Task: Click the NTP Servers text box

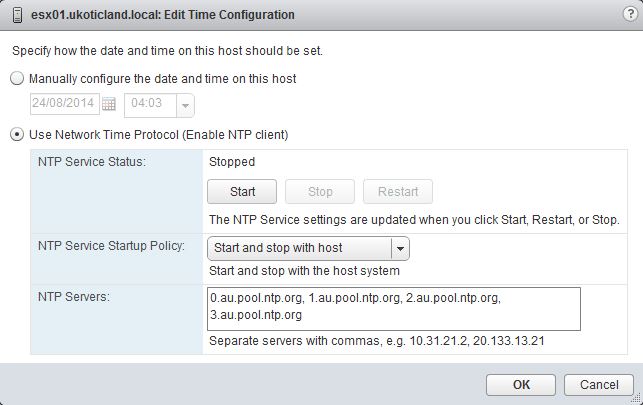Action: 394,309
